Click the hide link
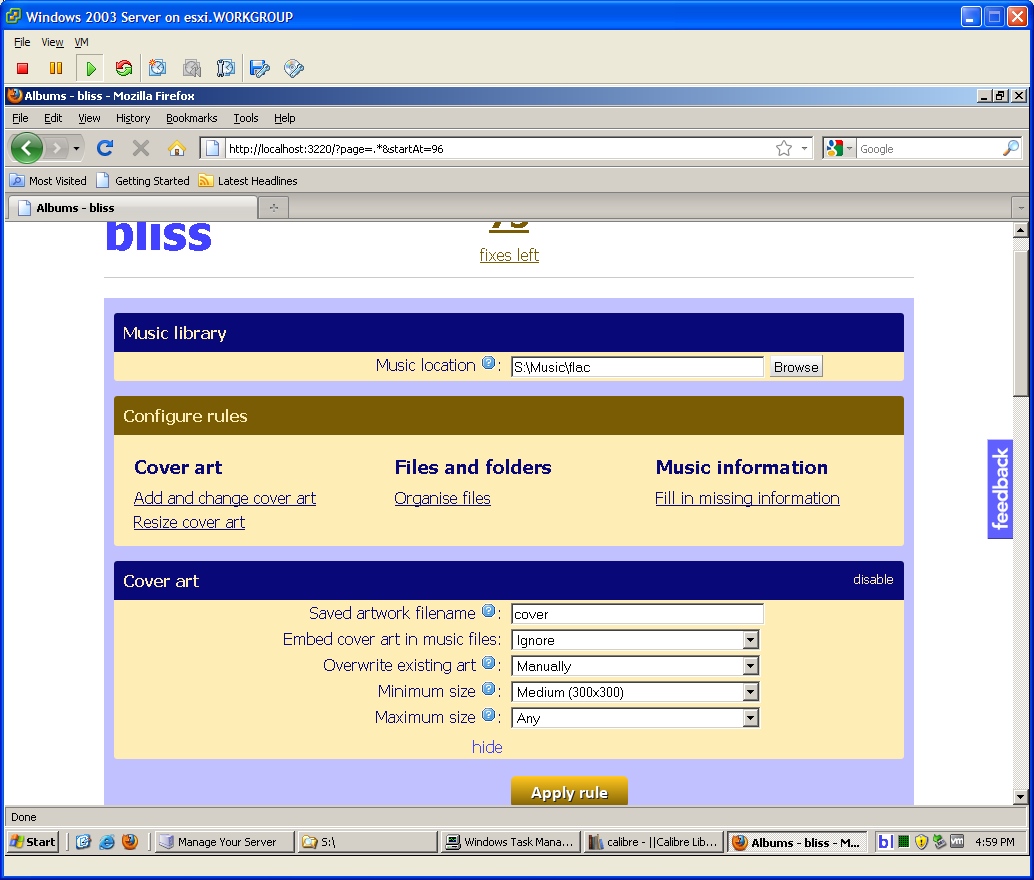 pyautogui.click(x=487, y=747)
